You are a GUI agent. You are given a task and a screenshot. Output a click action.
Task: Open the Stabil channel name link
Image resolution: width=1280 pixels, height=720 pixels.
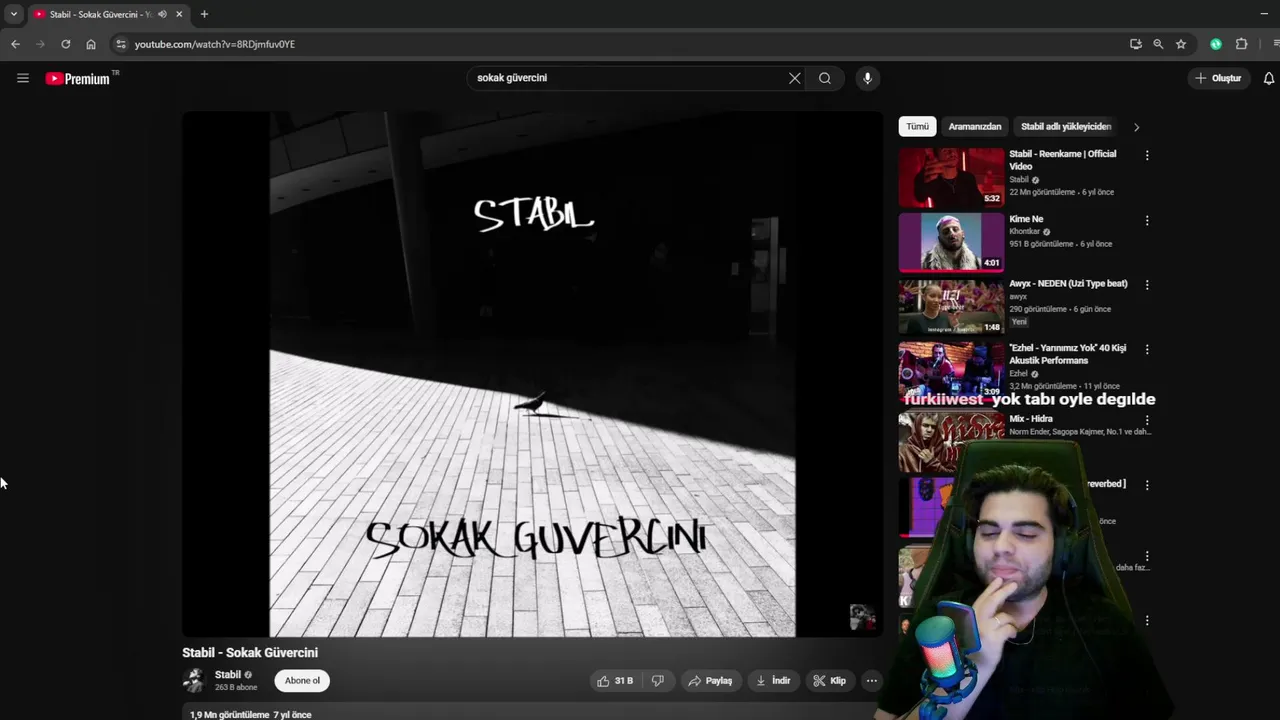click(228, 675)
